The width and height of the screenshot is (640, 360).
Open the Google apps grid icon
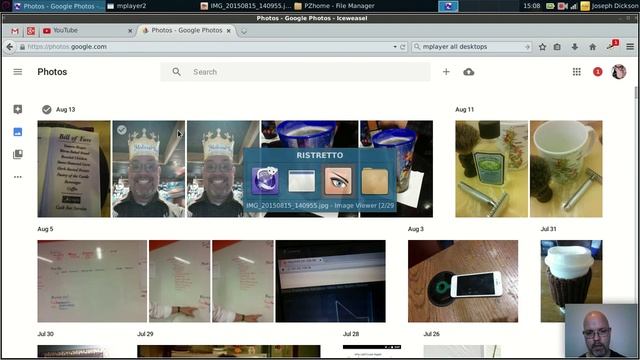[x=576, y=72]
